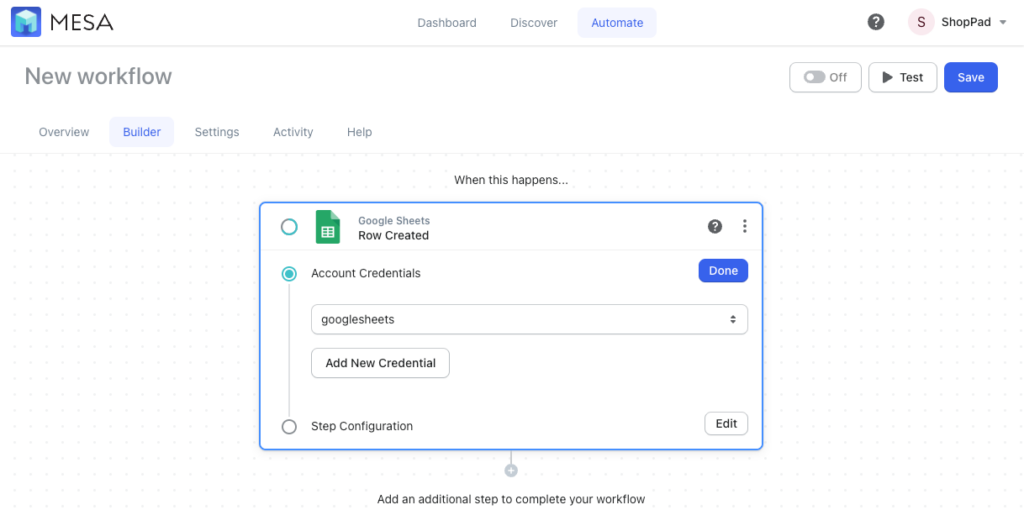Switch to the Activity tab
The width and height of the screenshot is (1024, 510).
[x=293, y=132]
